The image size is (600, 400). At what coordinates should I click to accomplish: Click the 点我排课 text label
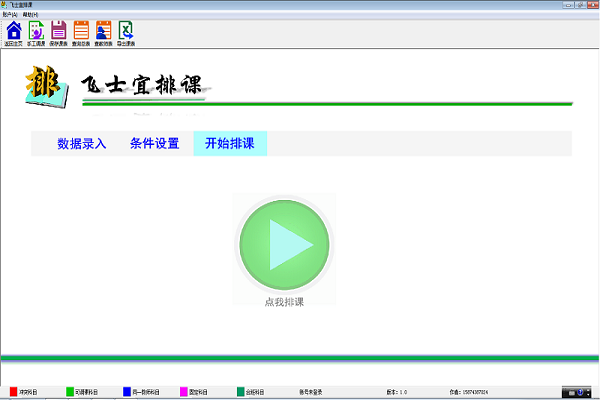284,302
